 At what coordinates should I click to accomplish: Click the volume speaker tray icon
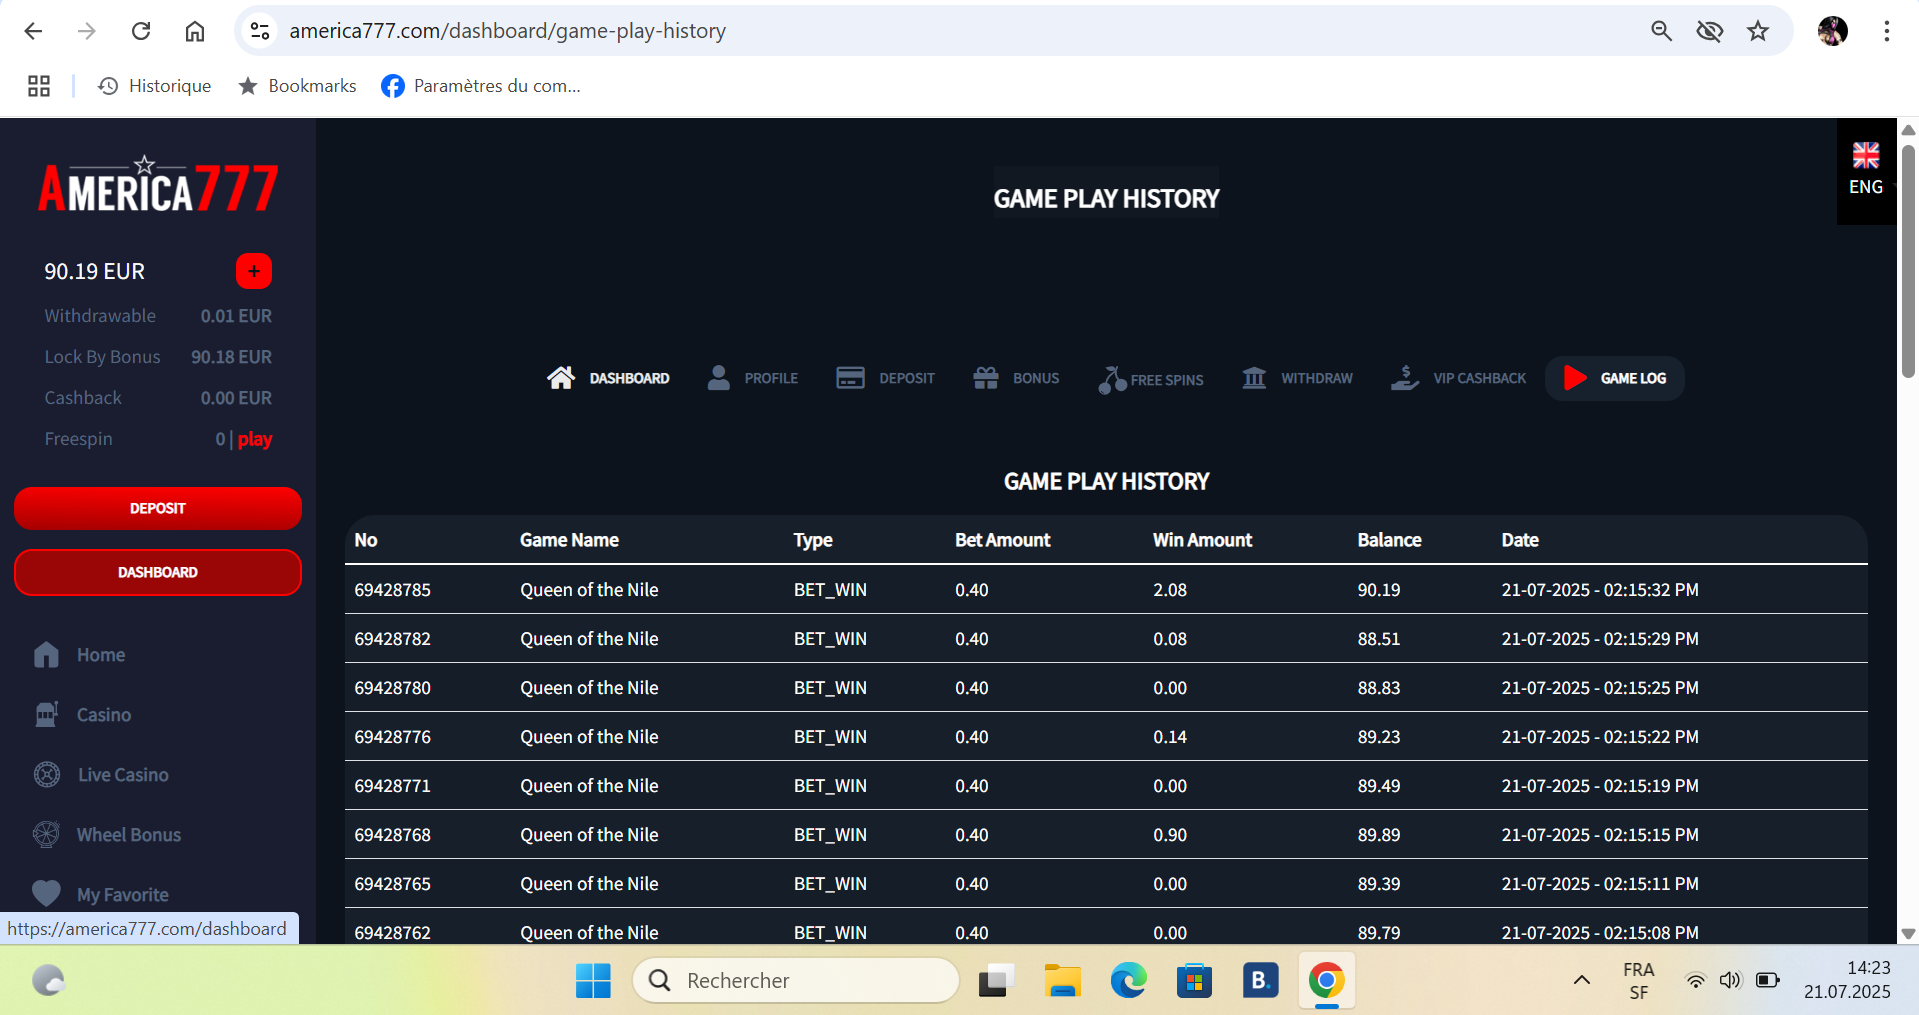tap(1730, 980)
